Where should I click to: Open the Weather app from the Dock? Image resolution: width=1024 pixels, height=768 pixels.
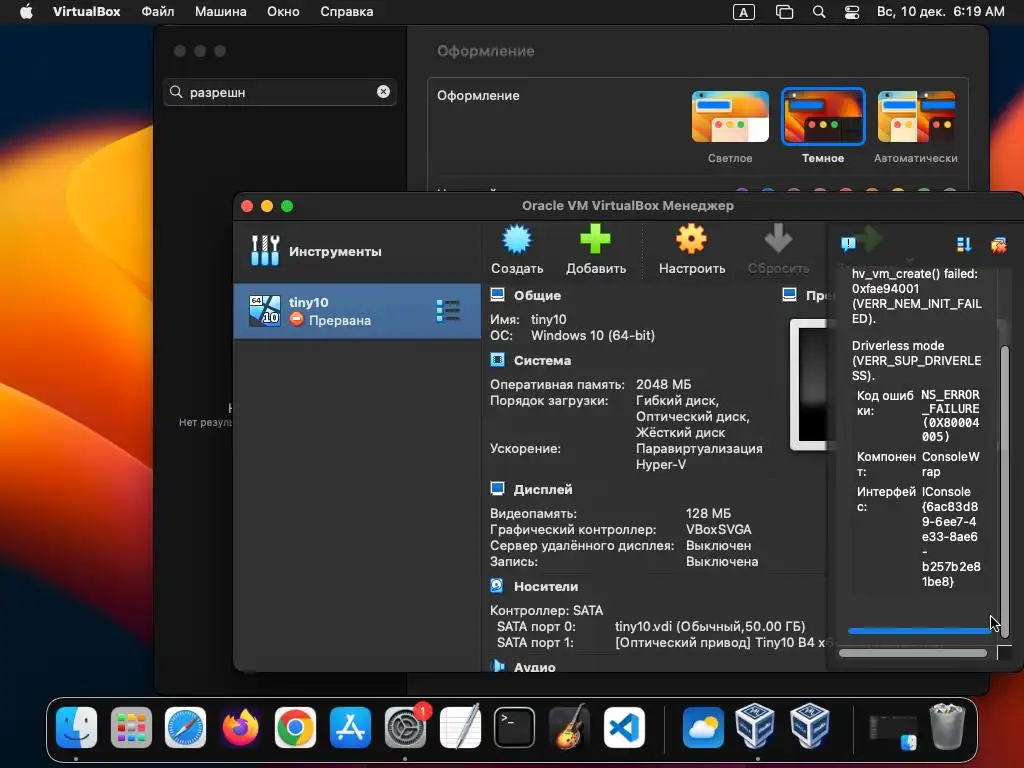pos(703,727)
